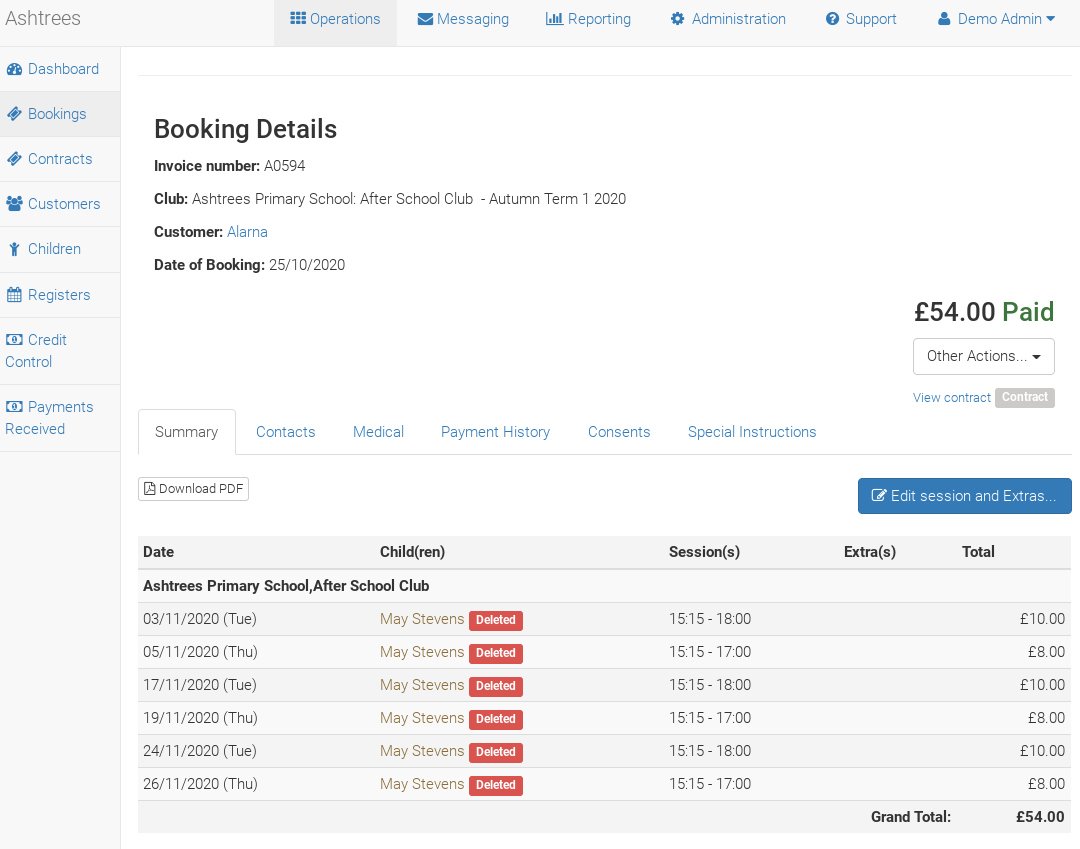The width and height of the screenshot is (1080, 849).
Task: Go to Dashboard in the sidebar
Action: pos(60,69)
